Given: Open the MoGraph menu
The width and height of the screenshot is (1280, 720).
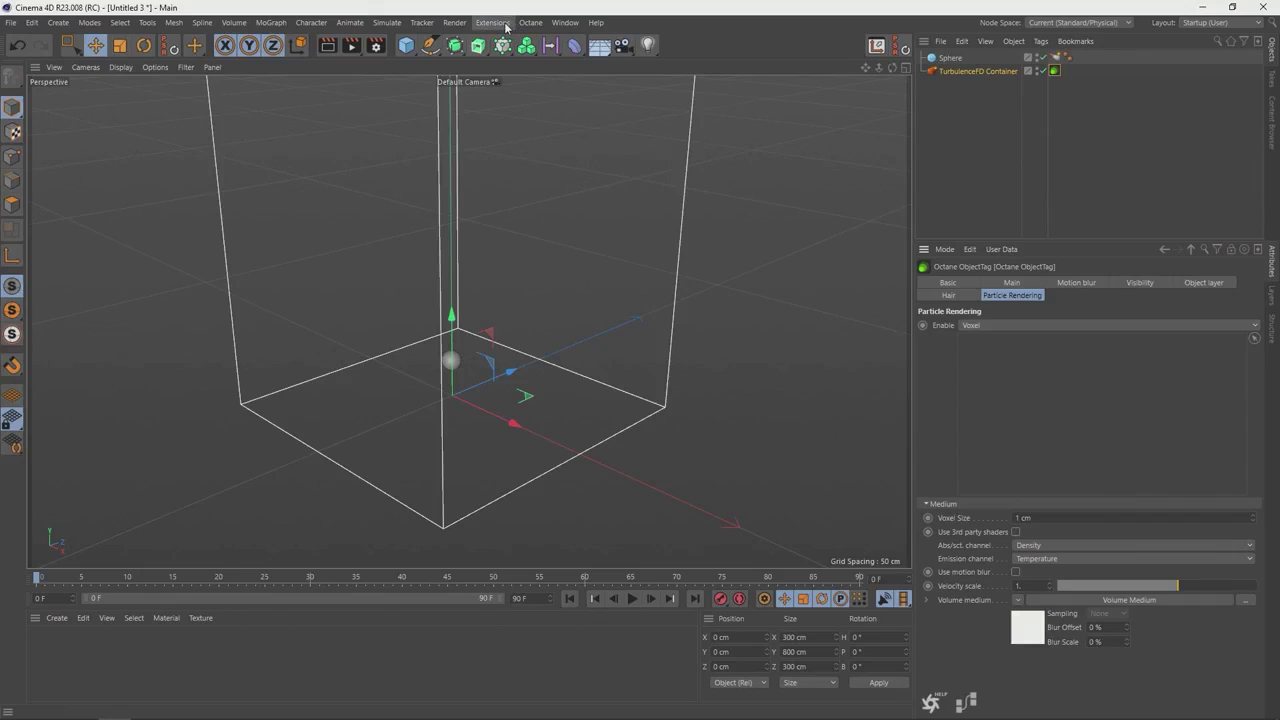Looking at the screenshot, I should click(x=271, y=22).
